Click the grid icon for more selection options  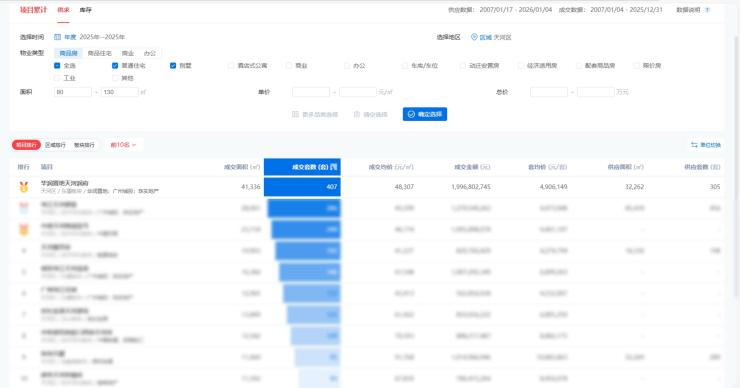coord(295,114)
